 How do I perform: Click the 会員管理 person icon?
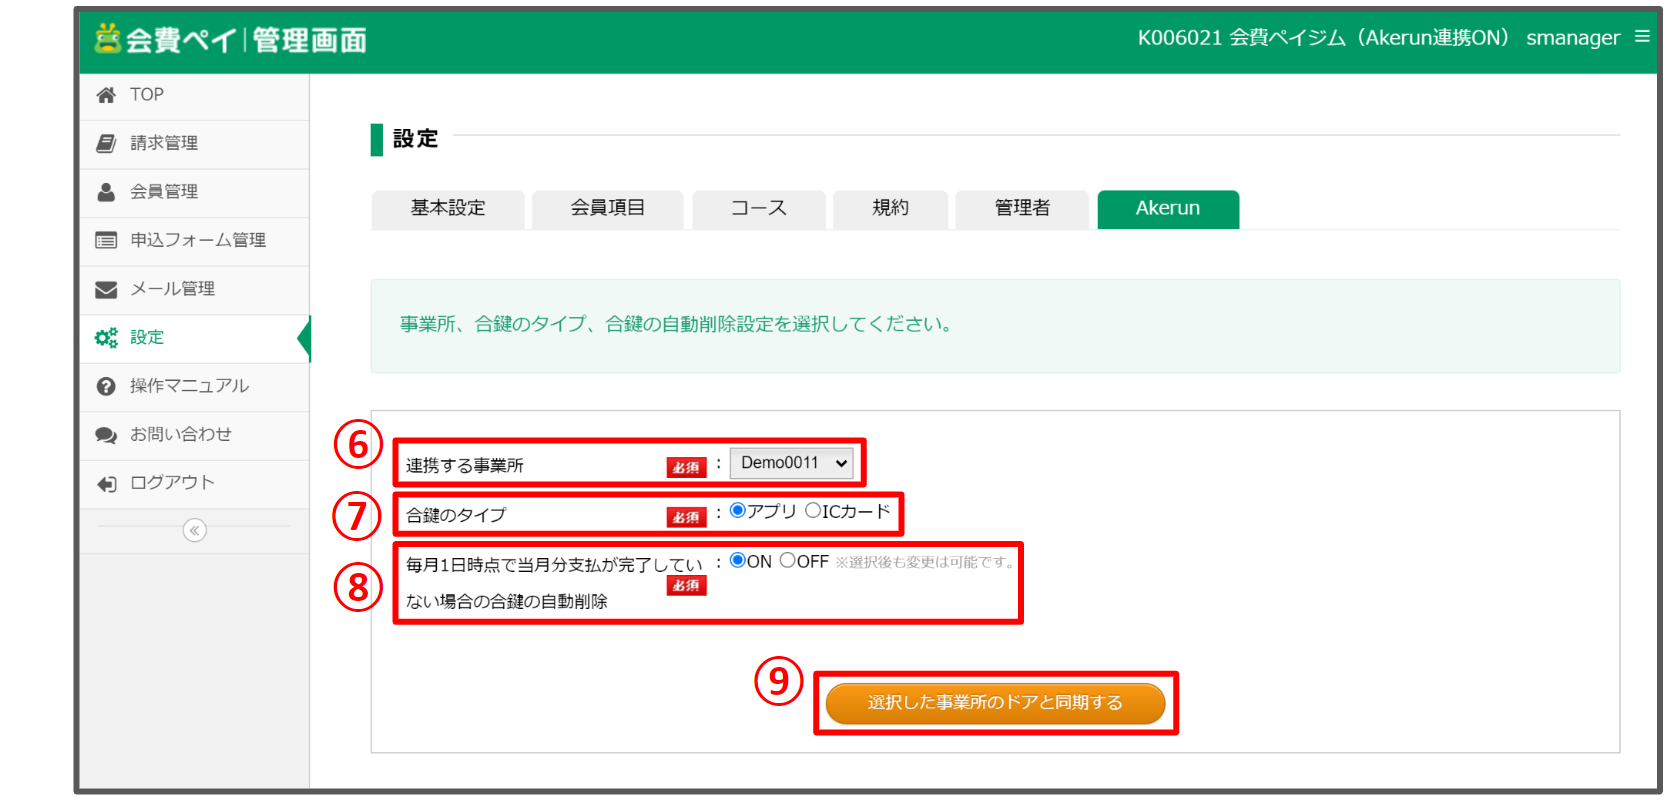click(x=106, y=192)
